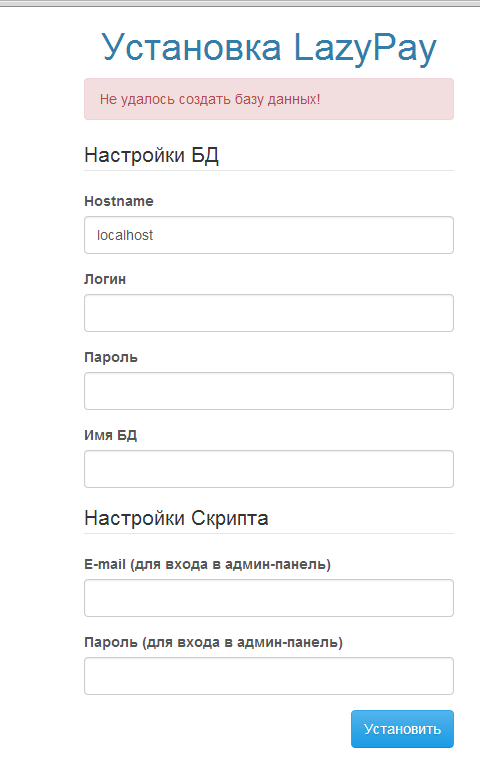Click the Установить button

tap(402, 729)
